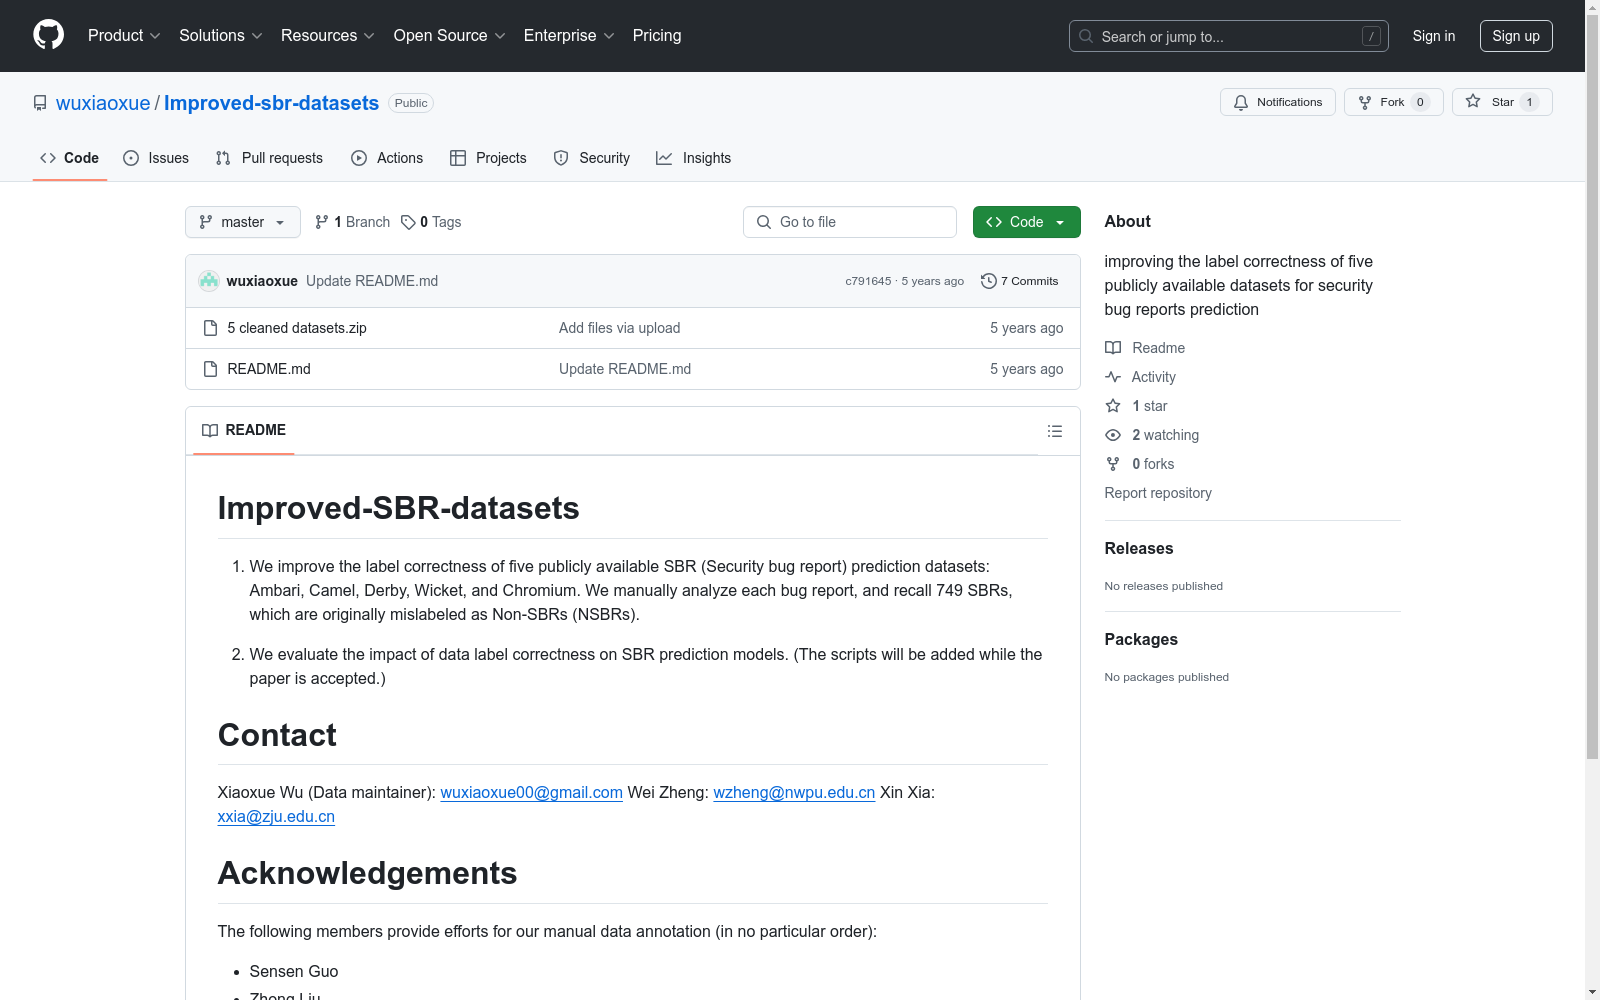The height and width of the screenshot is (1000, 1600).
Task: Click the file icon beside README.md
Action: 210,369
